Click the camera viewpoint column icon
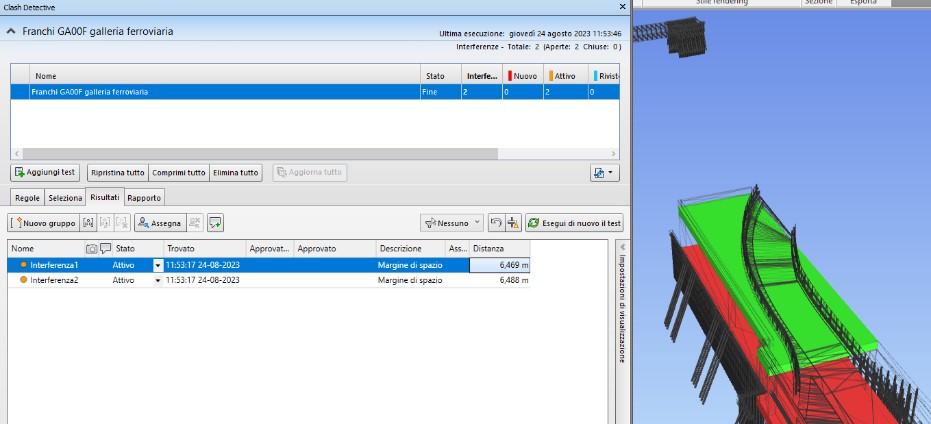 click(92, 248)
